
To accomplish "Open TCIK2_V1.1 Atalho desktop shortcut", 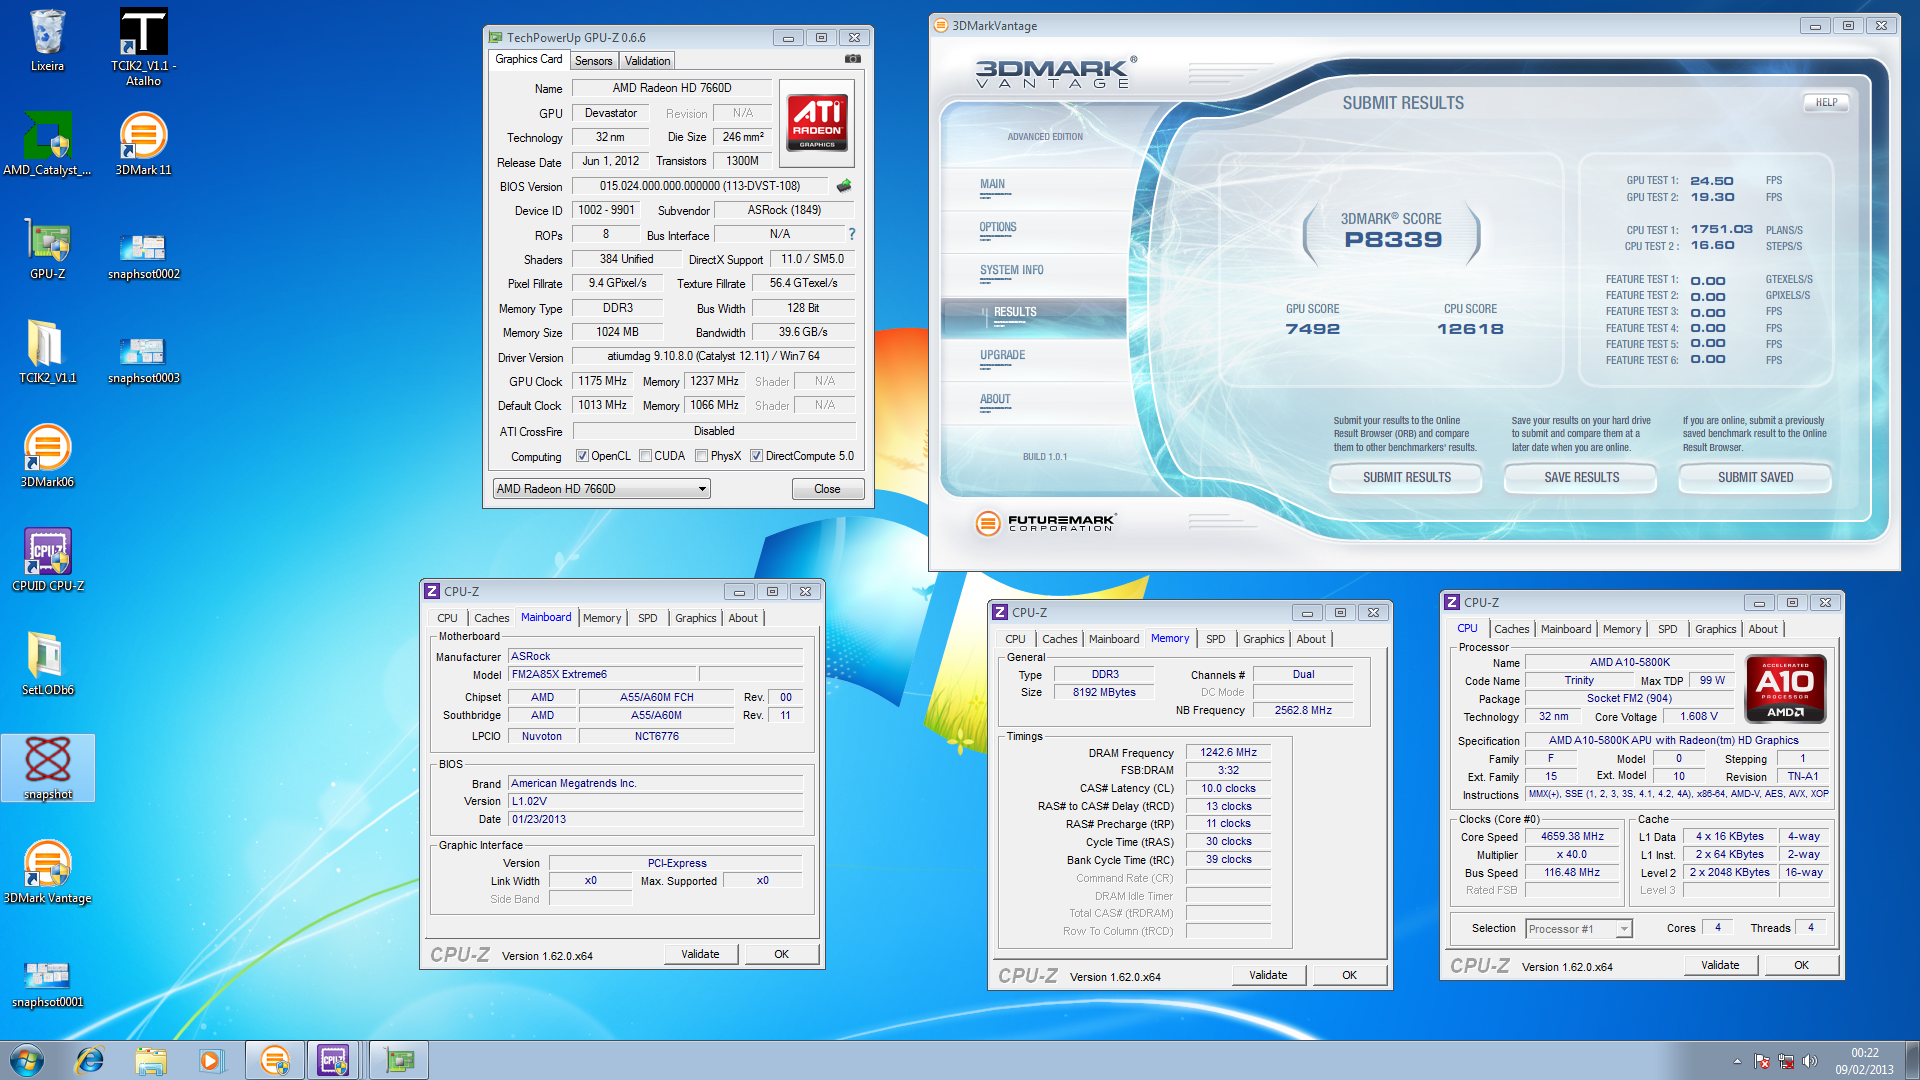I will (143, 47).
